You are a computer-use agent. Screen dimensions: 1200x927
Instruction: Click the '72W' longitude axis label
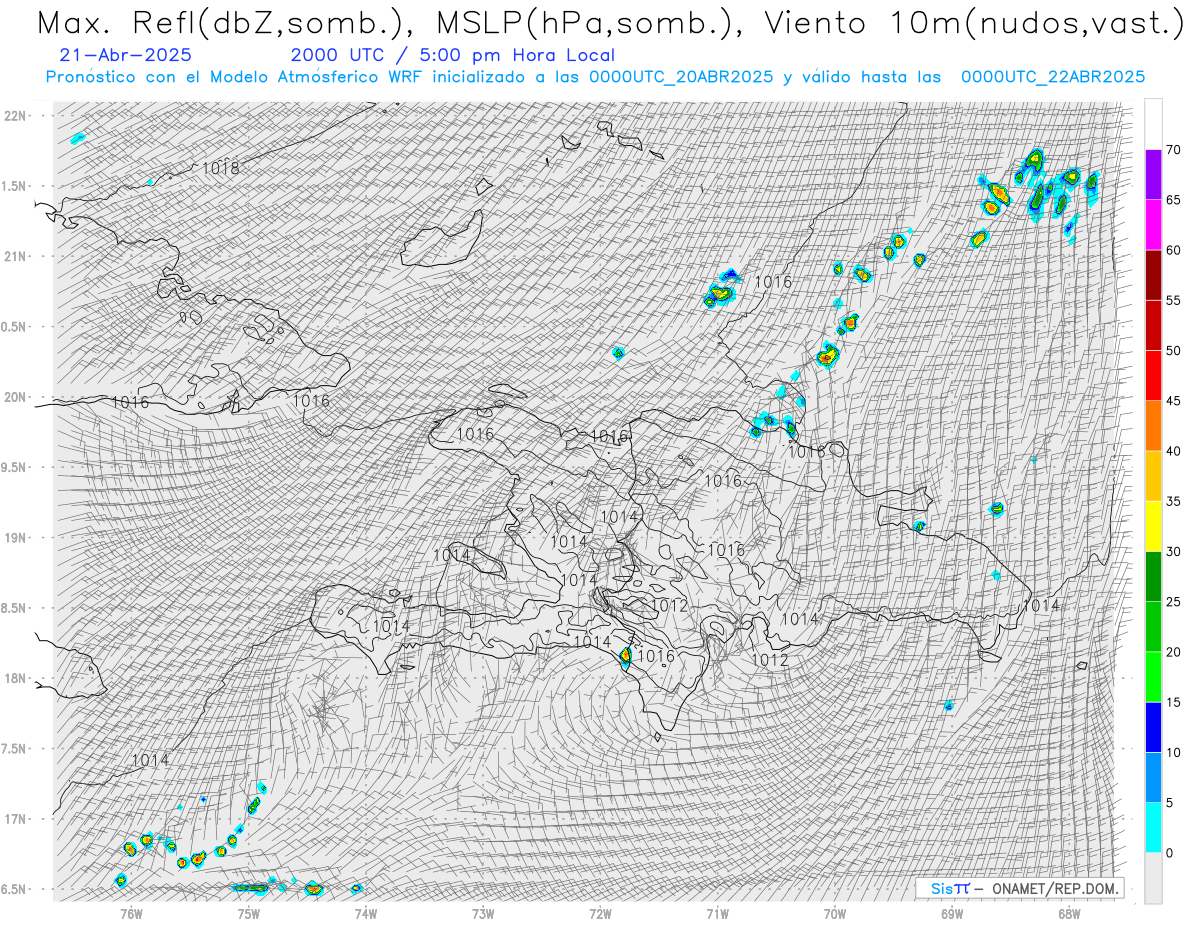click(x=600, y=914)
